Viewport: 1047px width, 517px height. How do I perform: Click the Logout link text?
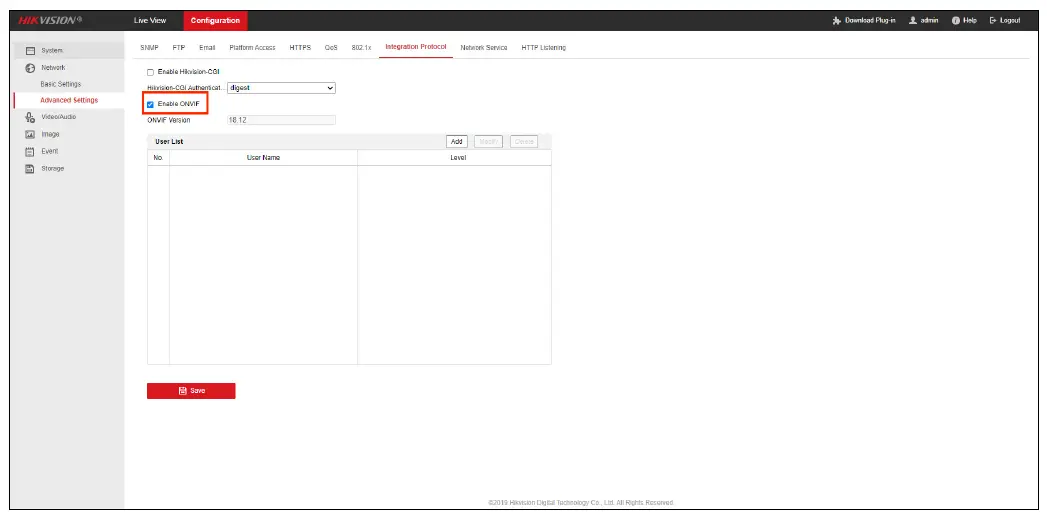(1010, 21)
